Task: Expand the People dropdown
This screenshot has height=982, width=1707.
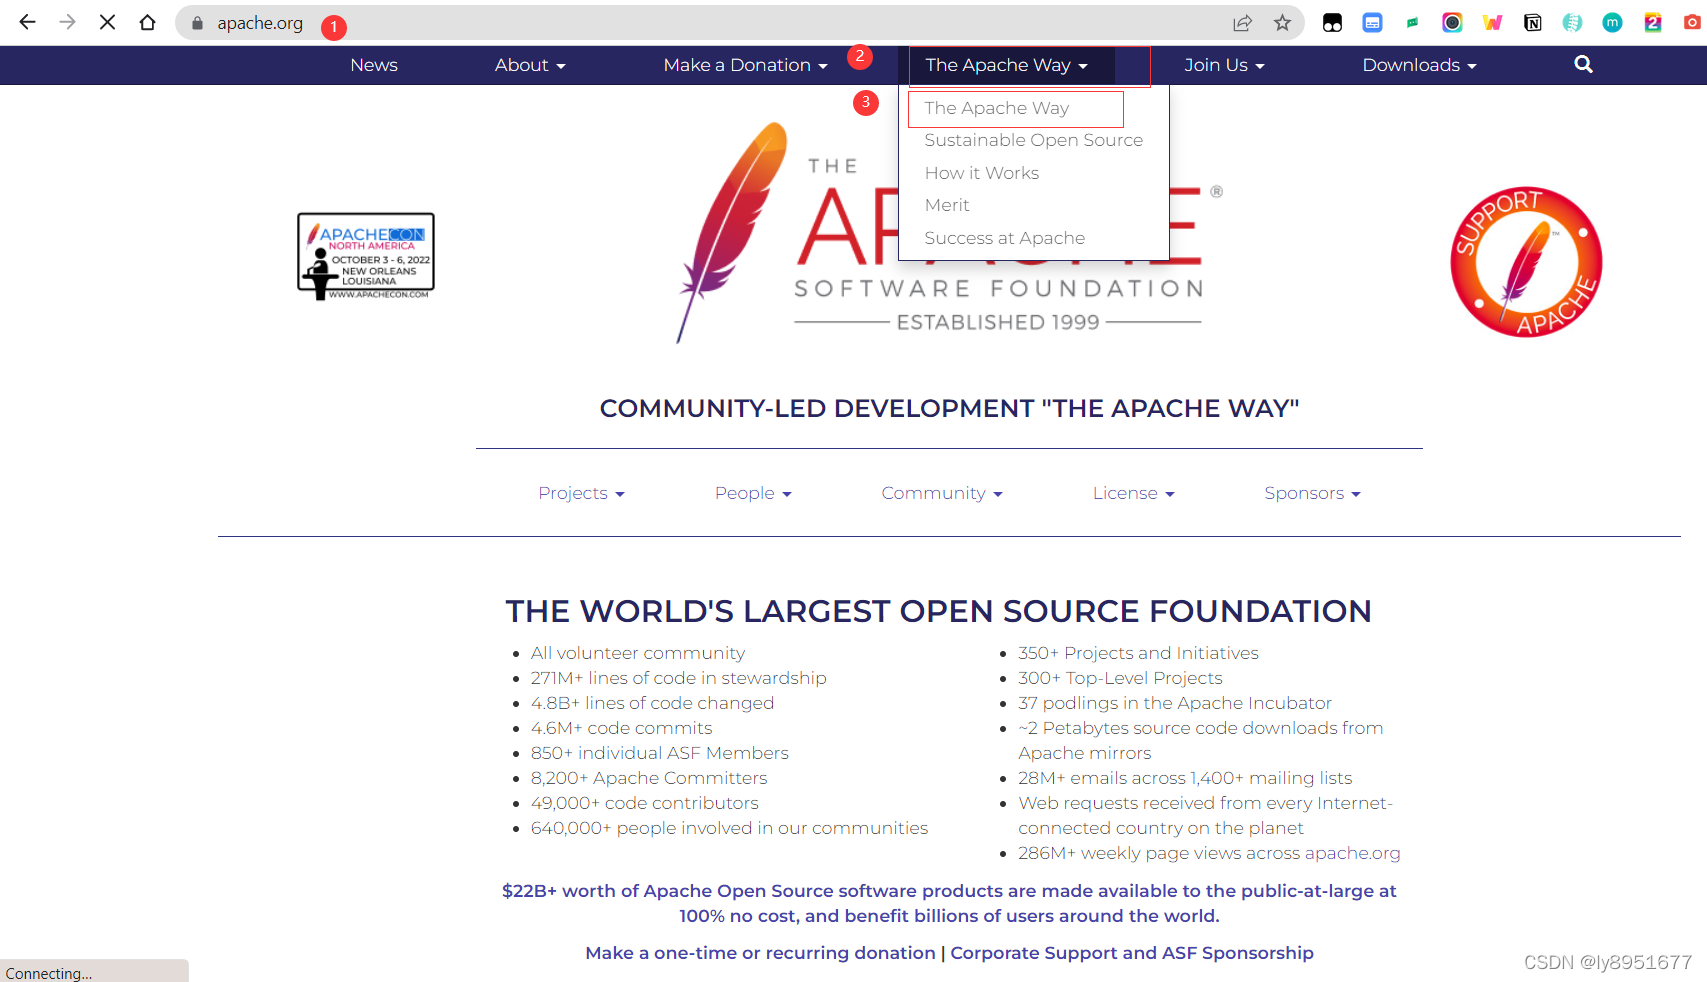Action: [753, 493]
